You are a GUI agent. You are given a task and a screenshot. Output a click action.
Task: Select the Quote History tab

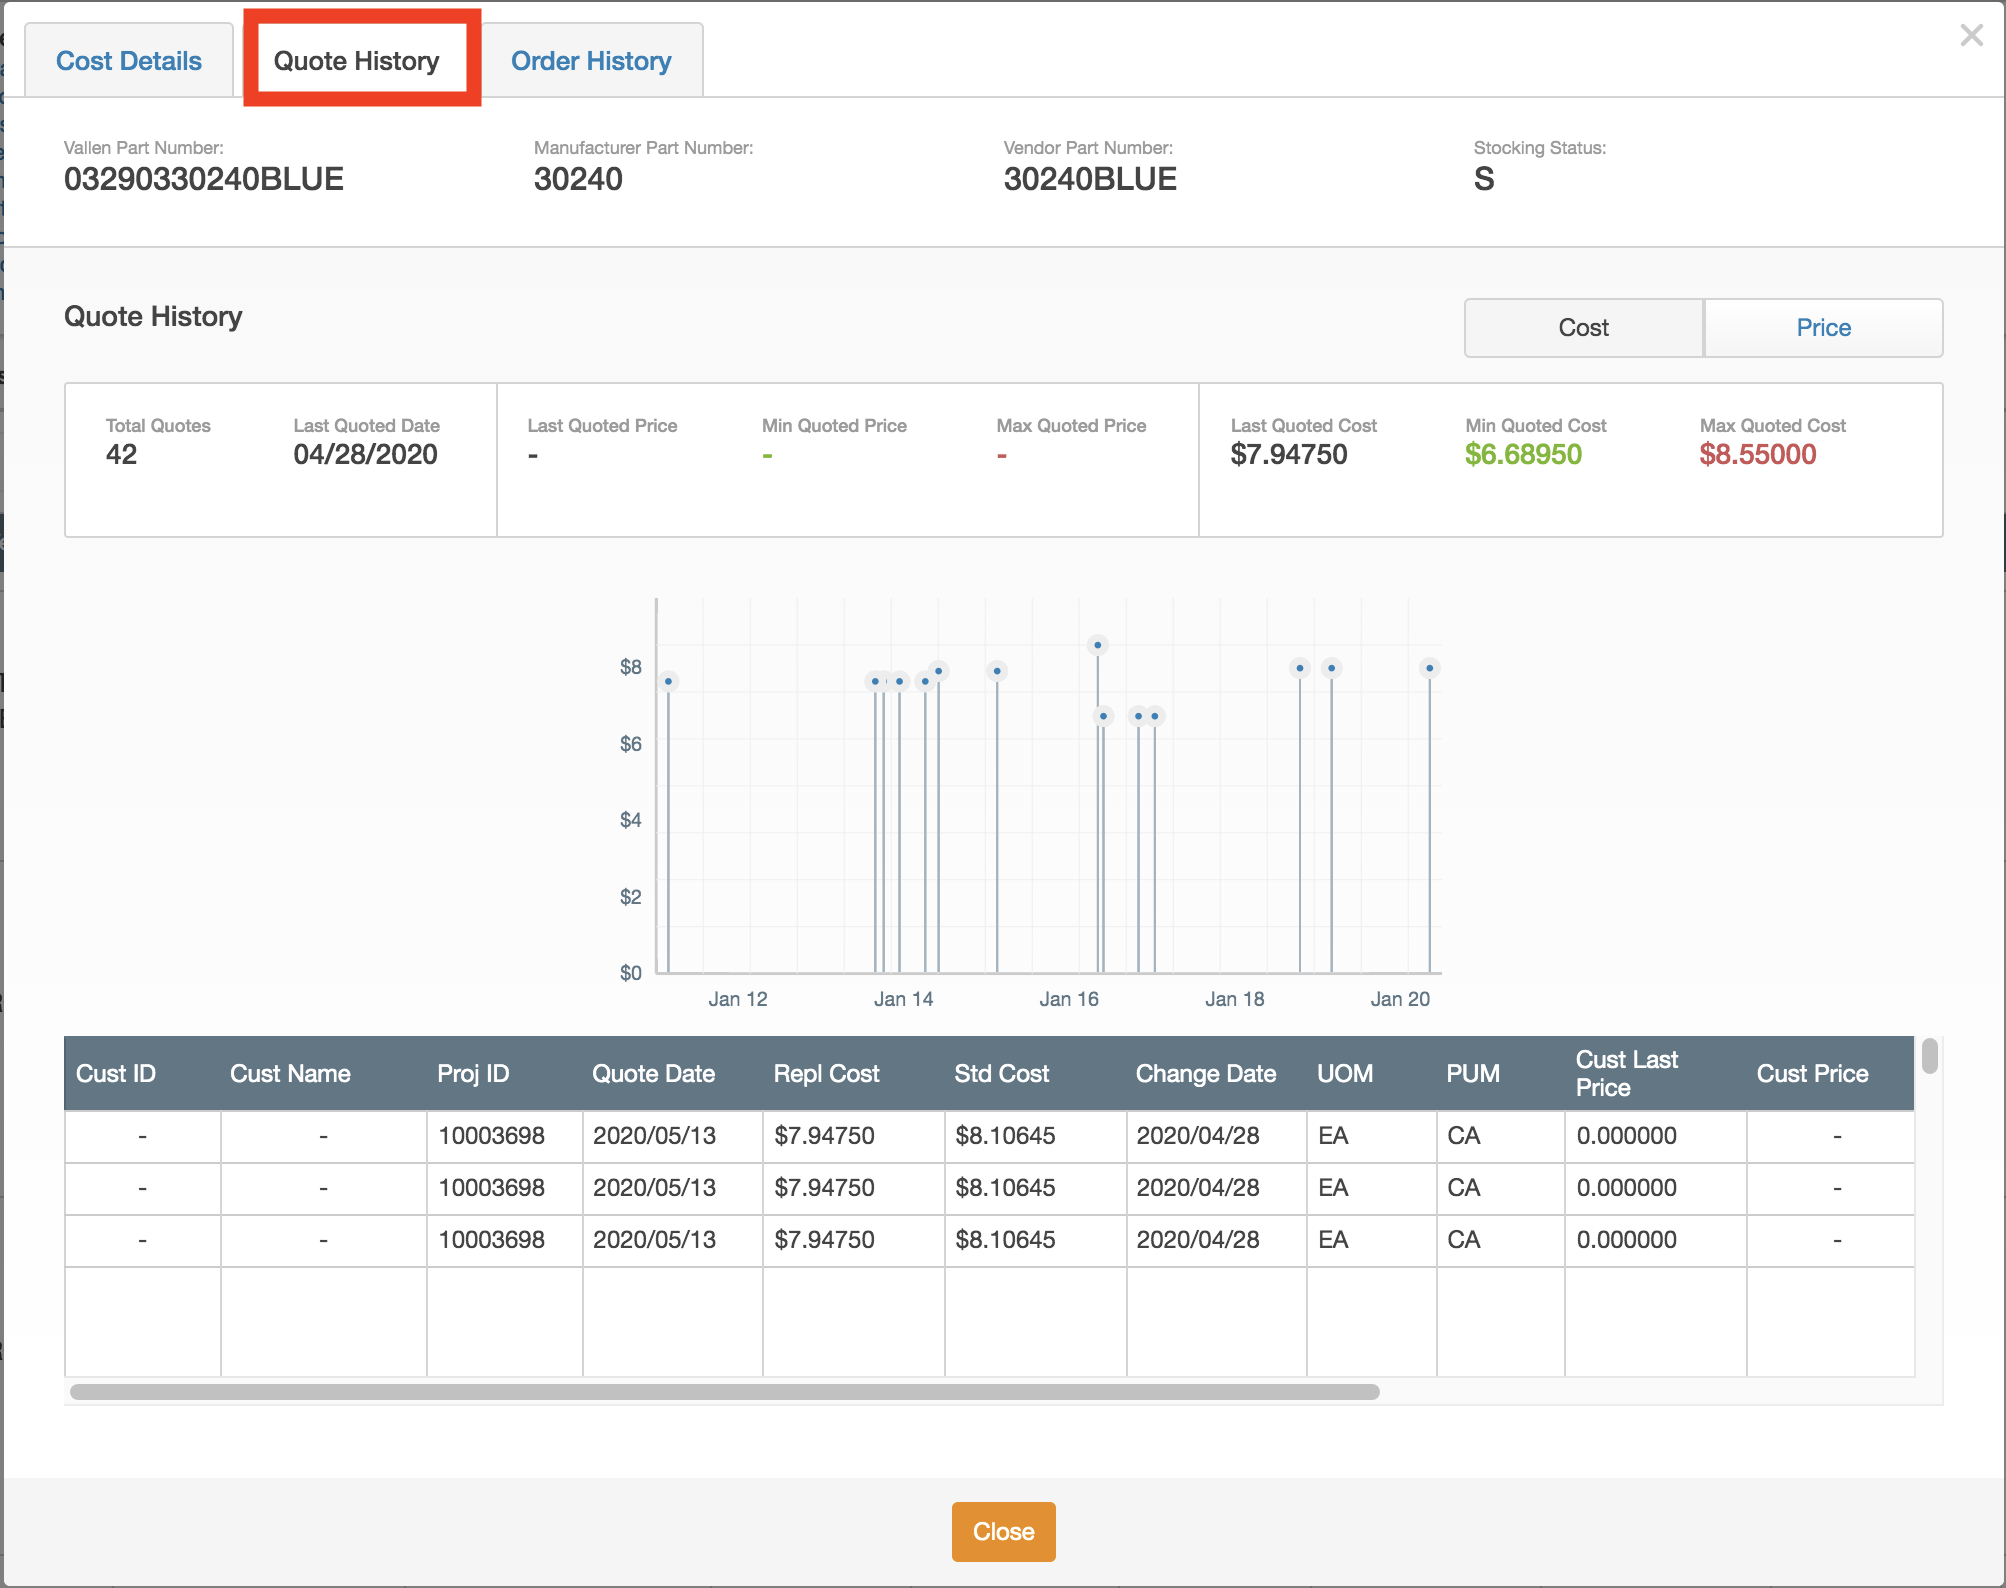point(357,61)
